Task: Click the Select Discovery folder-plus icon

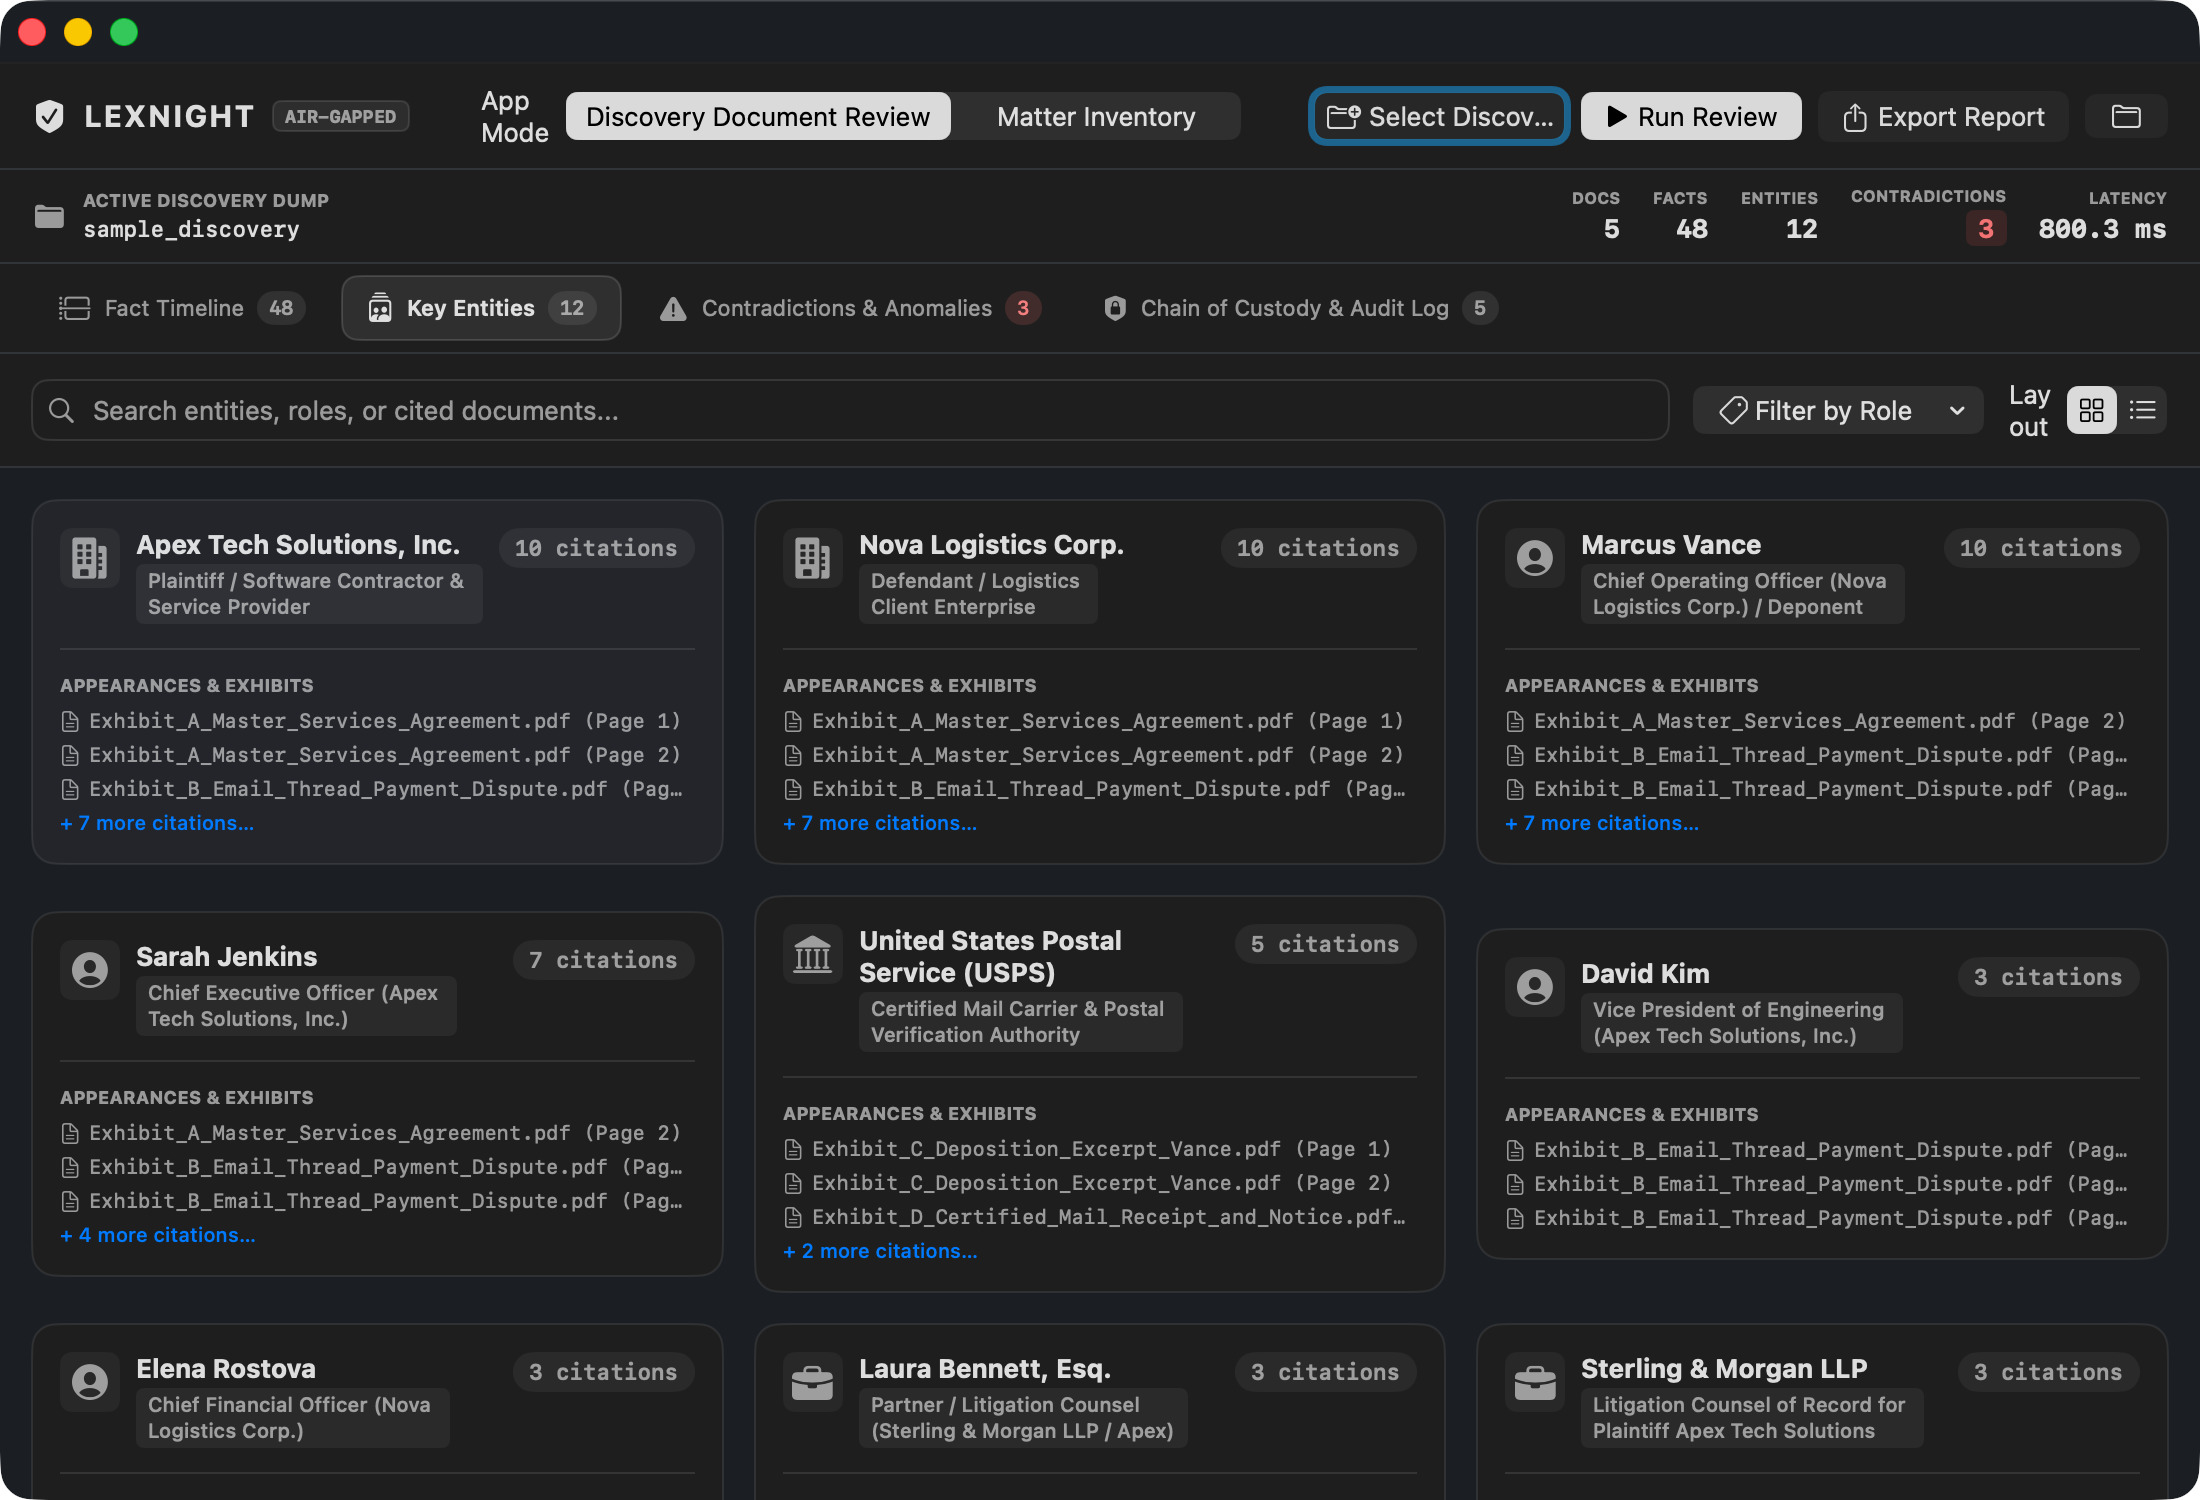Action: (x=1343, y=117)
